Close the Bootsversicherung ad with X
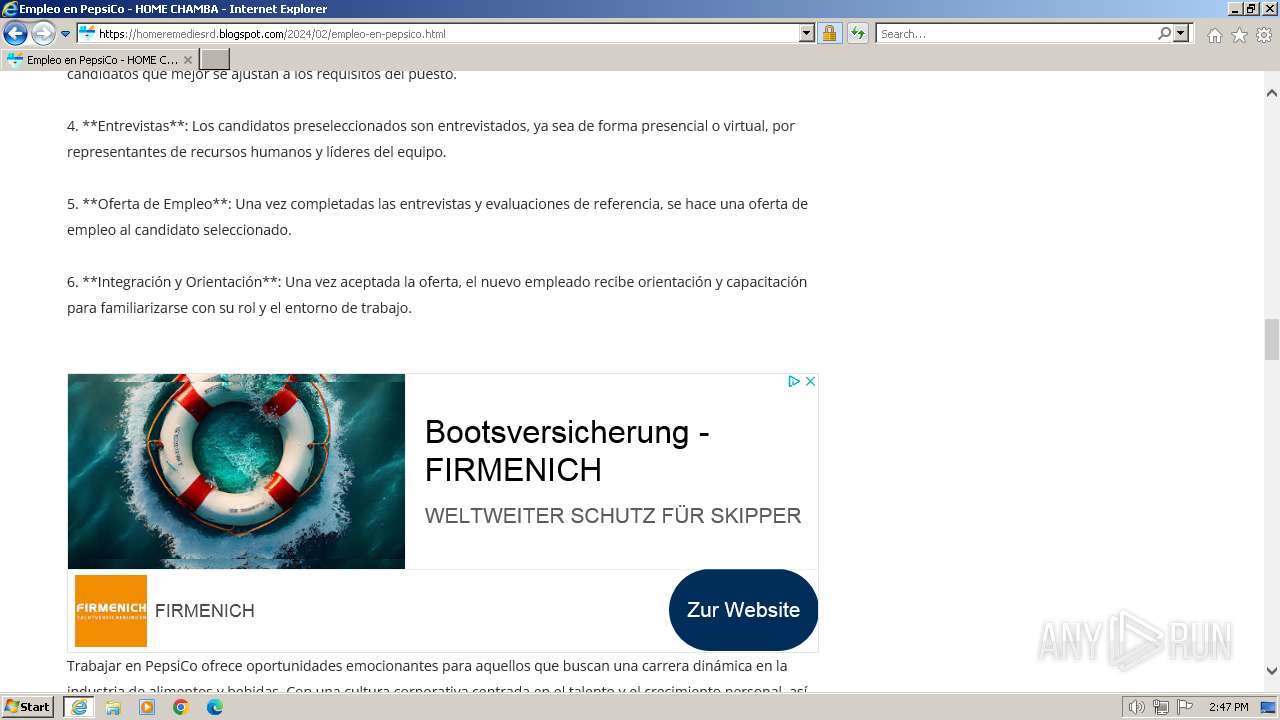The height and width of the screenshot is (720, 1280). pyautogui.click(x=810, y=381)
